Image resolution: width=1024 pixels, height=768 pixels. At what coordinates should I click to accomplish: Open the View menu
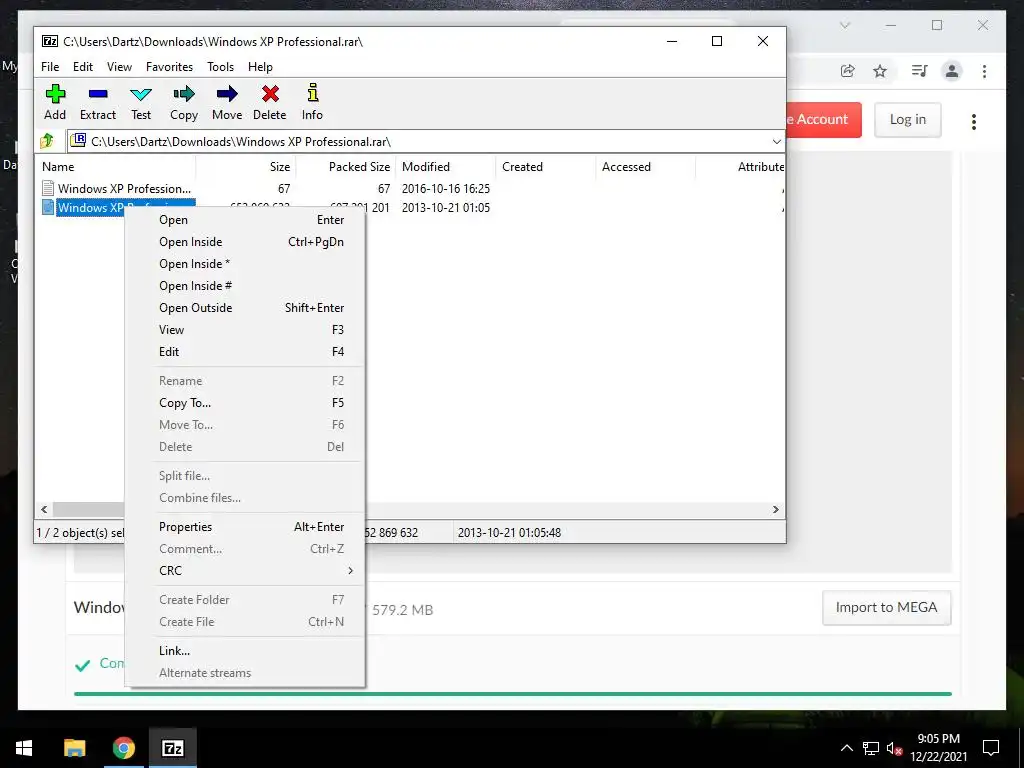pos(120,67)
